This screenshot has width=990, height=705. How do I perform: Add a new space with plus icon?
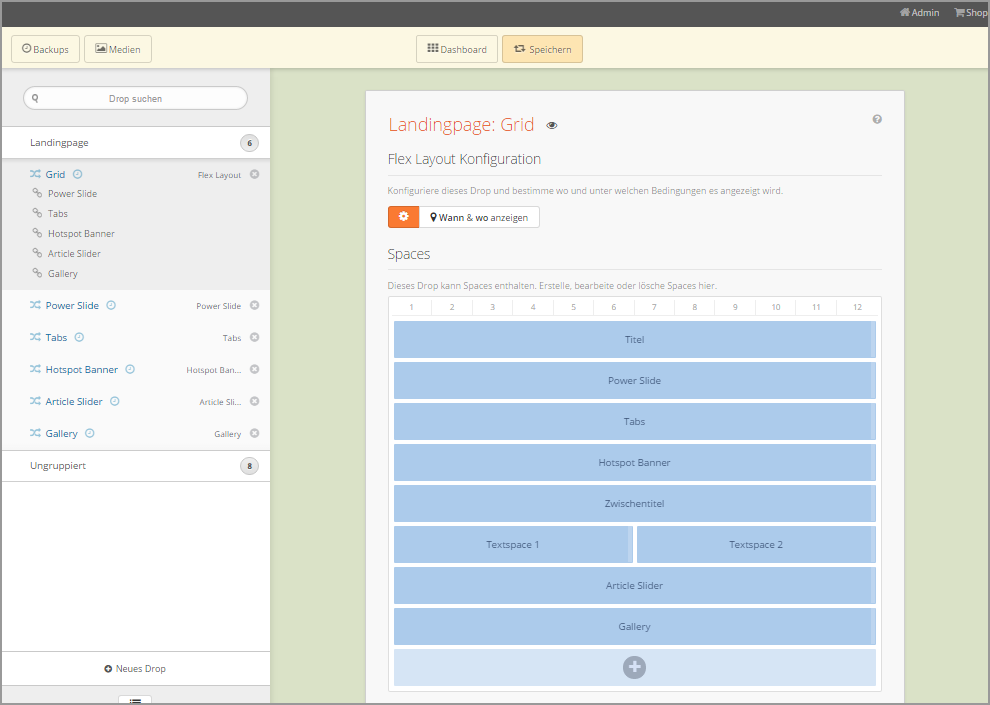click(x=634, y=667)
